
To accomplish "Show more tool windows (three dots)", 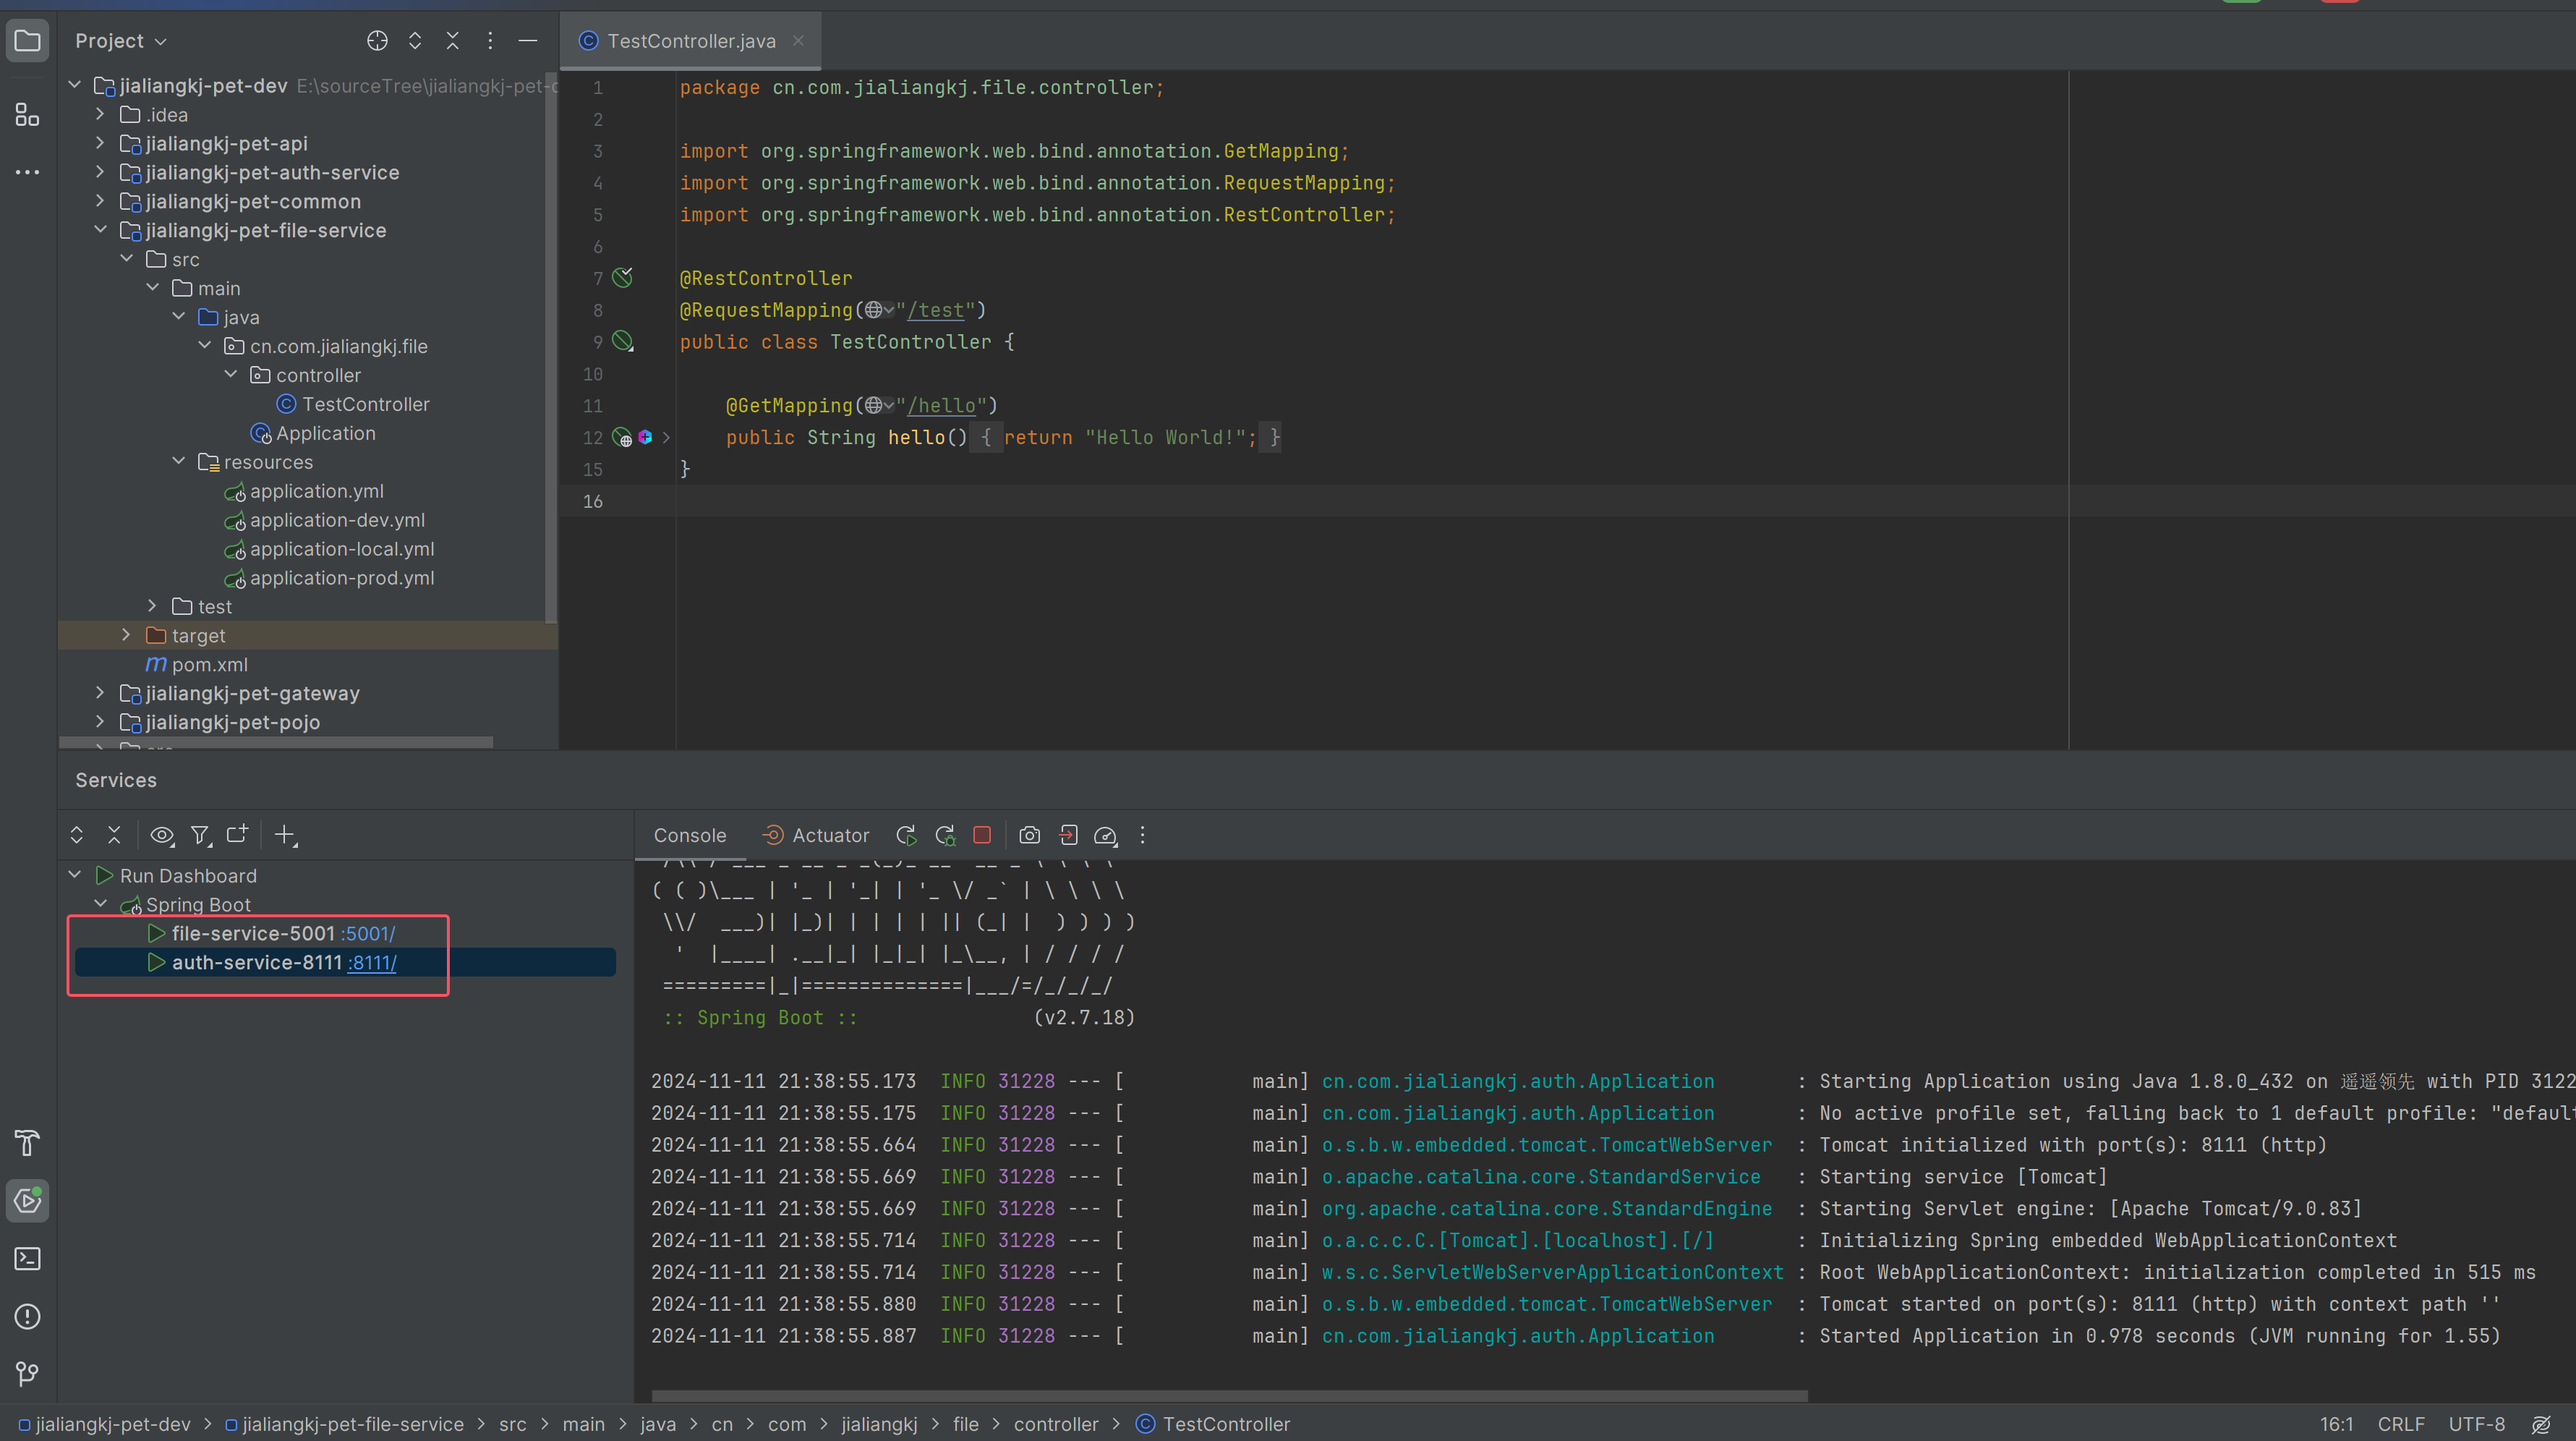I will pos(27,172).
